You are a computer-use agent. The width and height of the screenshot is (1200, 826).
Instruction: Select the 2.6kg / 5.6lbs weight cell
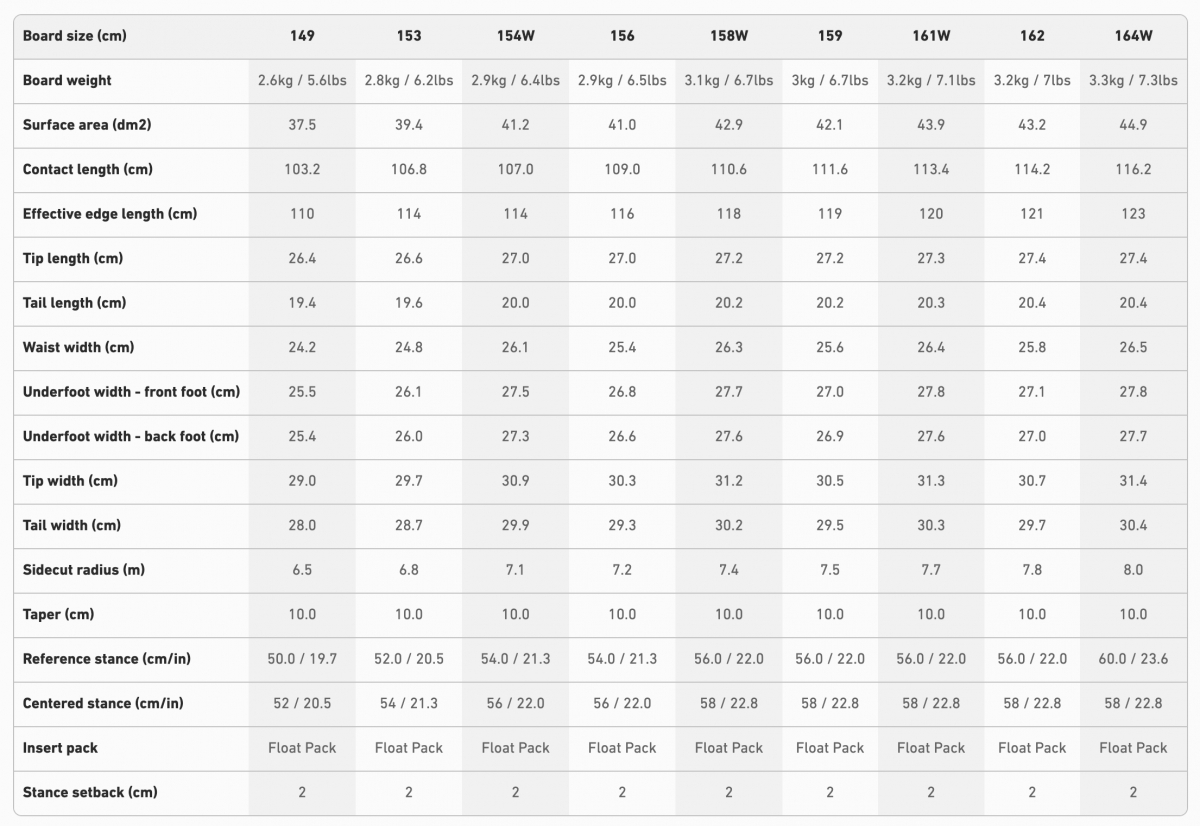click(302, 80)
